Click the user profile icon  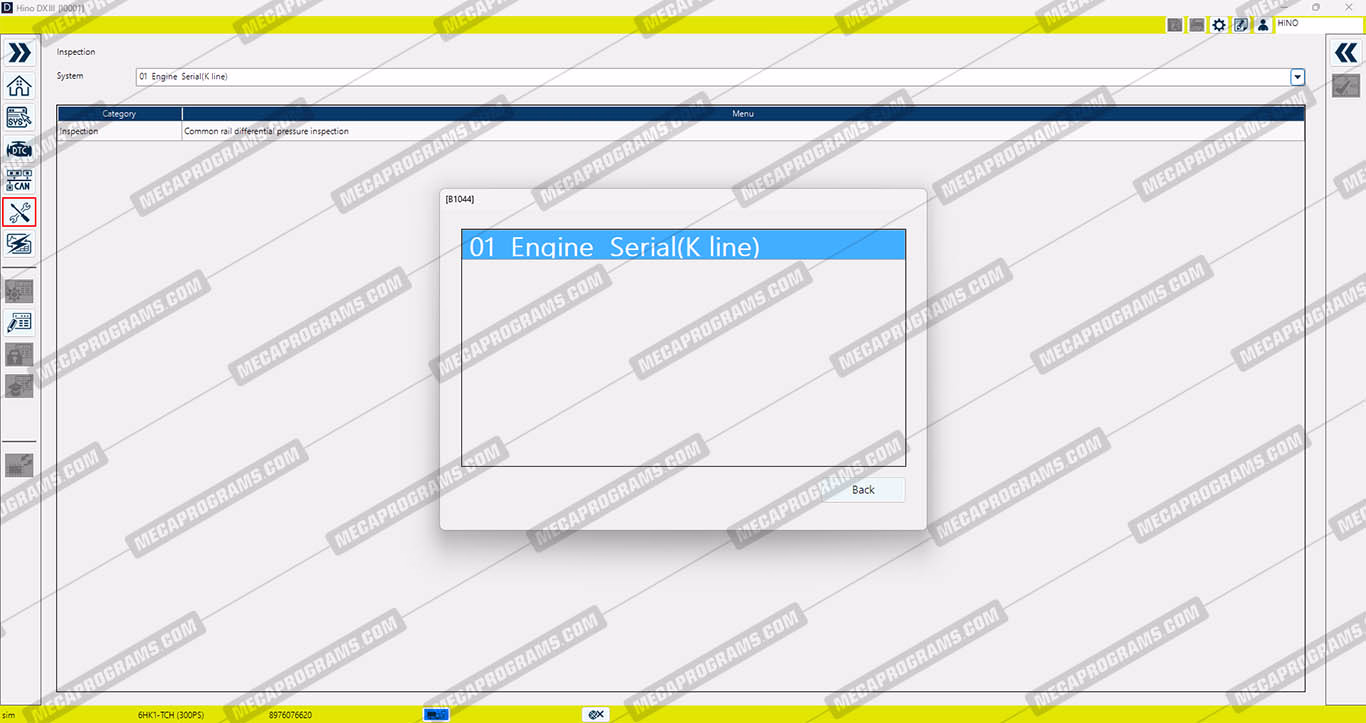pos(1263,25)
